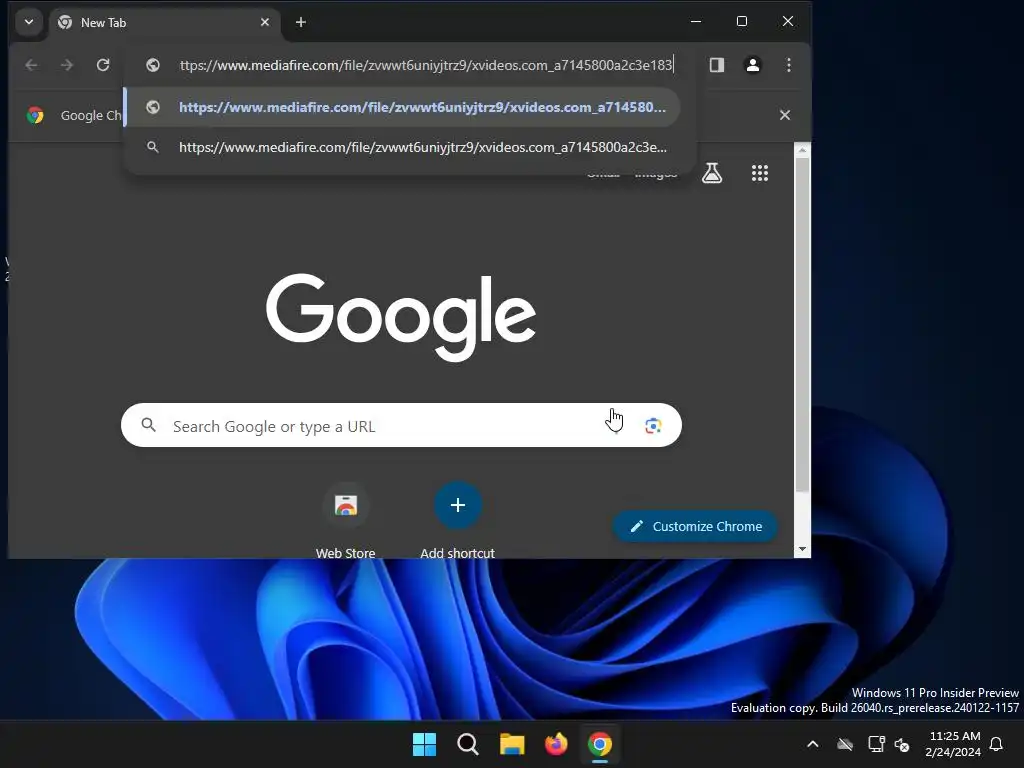Dismiss the Google Chrome info bar

785,115
